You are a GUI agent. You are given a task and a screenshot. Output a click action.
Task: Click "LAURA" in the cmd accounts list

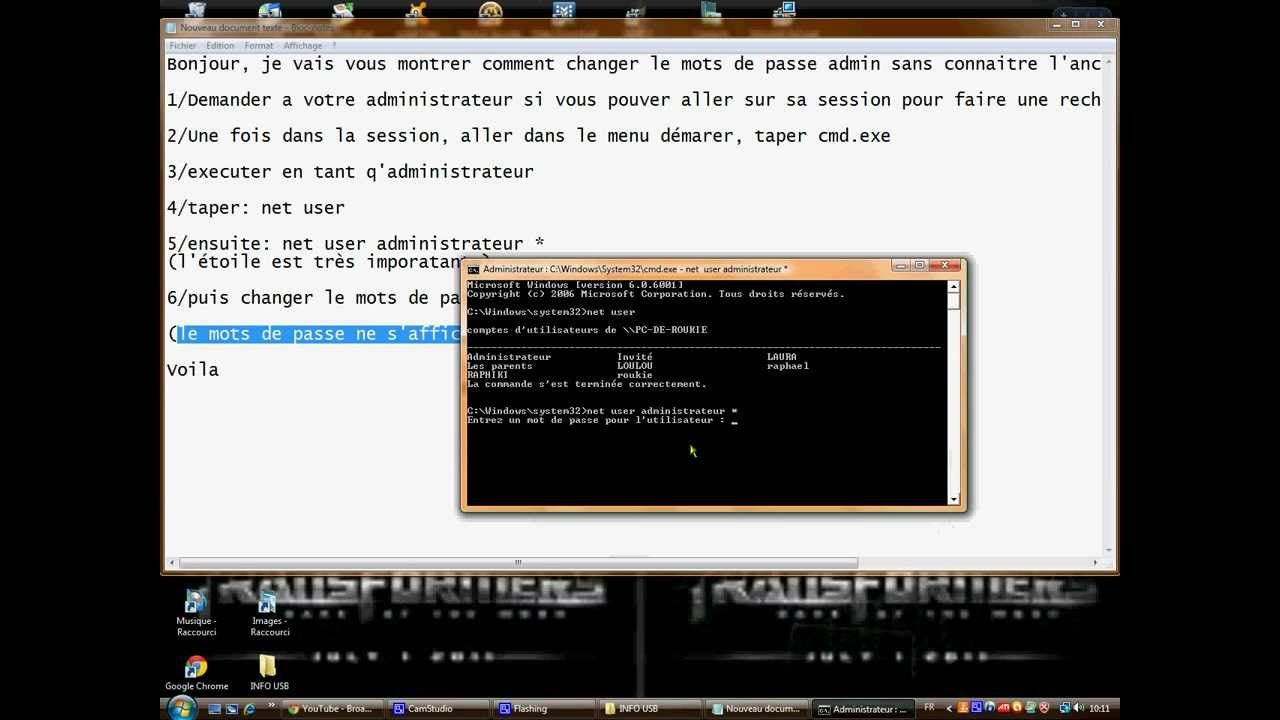pyautogui.click(x=782, y=357)
